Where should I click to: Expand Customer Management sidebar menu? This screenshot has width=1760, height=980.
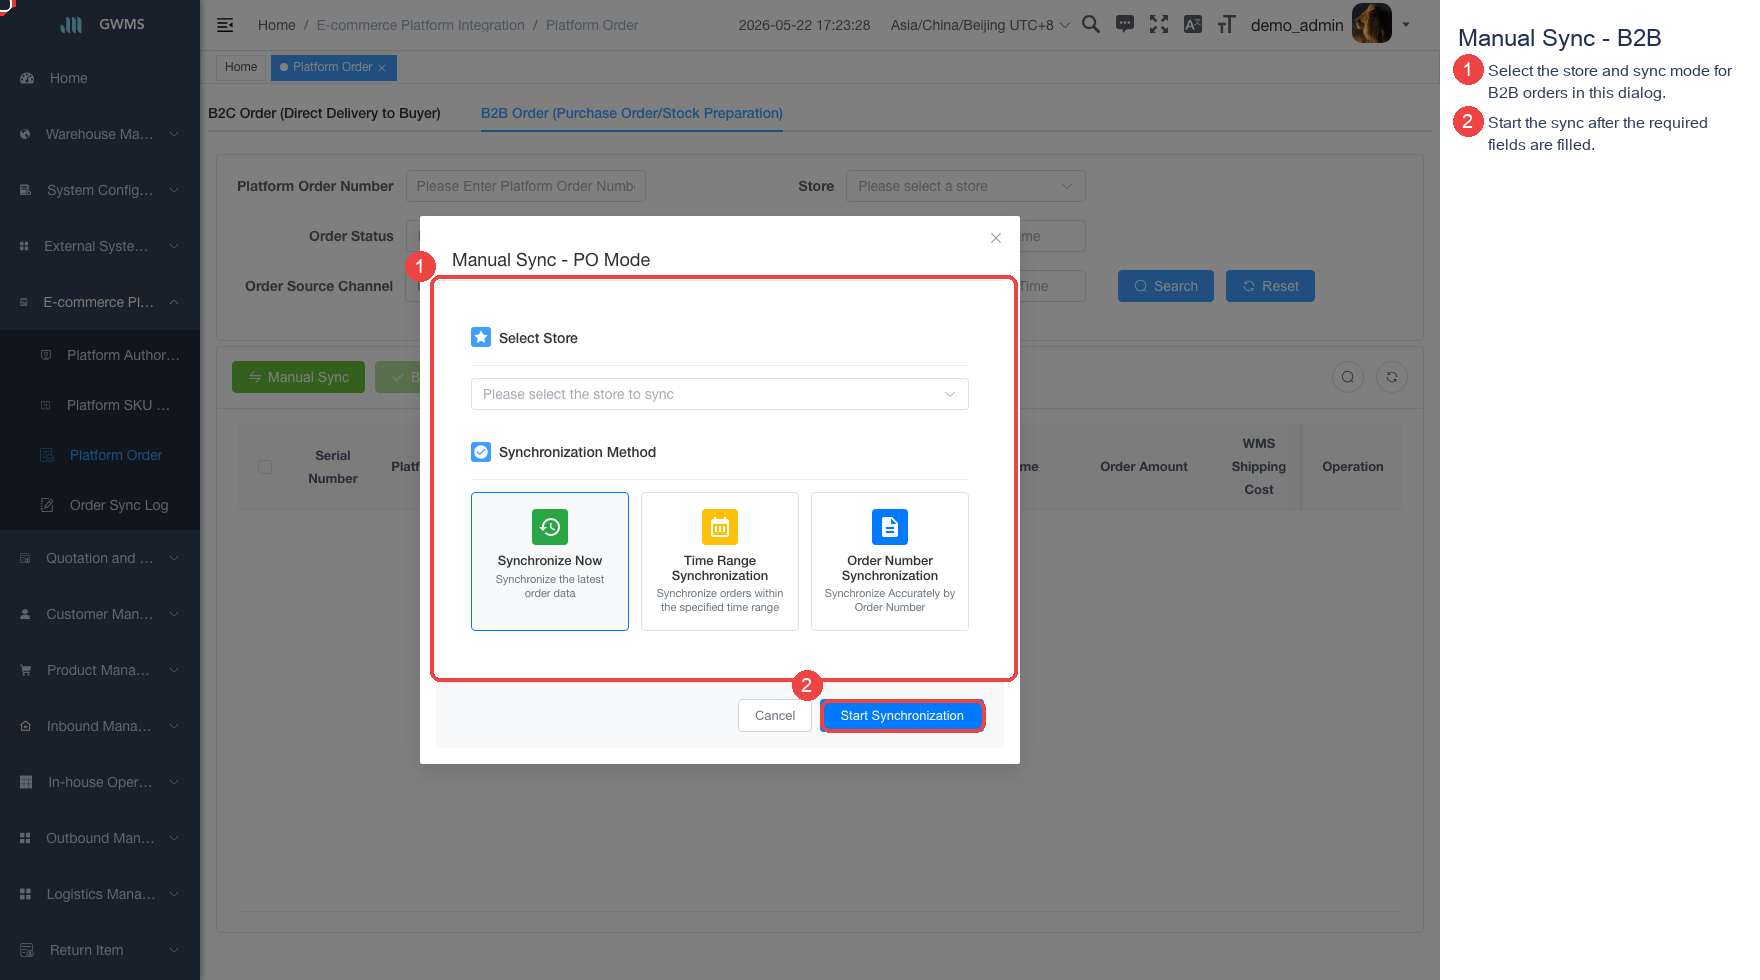coord(100,614)
